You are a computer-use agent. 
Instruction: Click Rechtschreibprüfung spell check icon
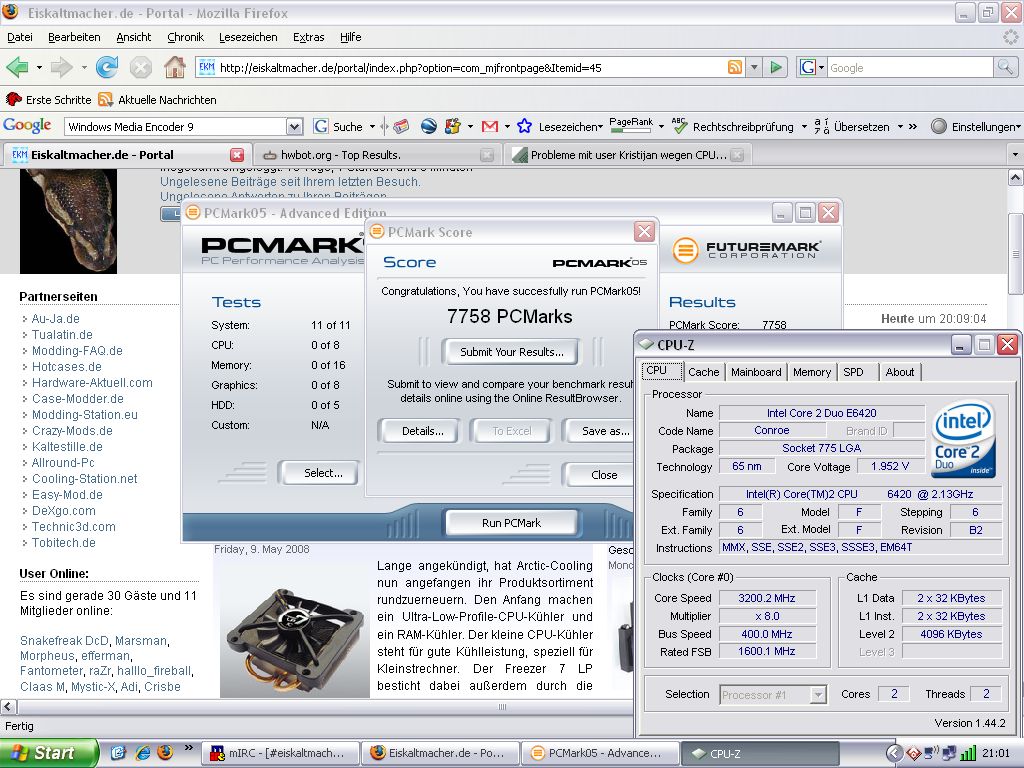tap(679, 125)
